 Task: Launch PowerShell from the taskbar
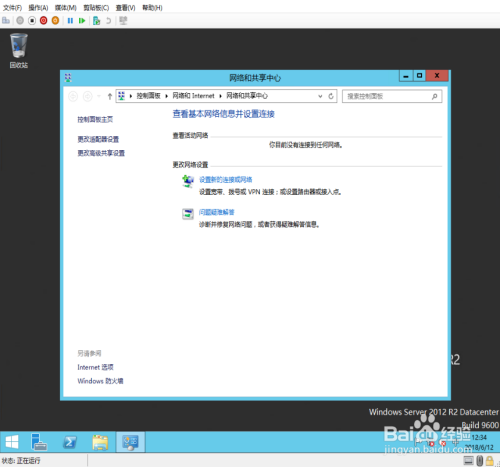coord(70,442)
